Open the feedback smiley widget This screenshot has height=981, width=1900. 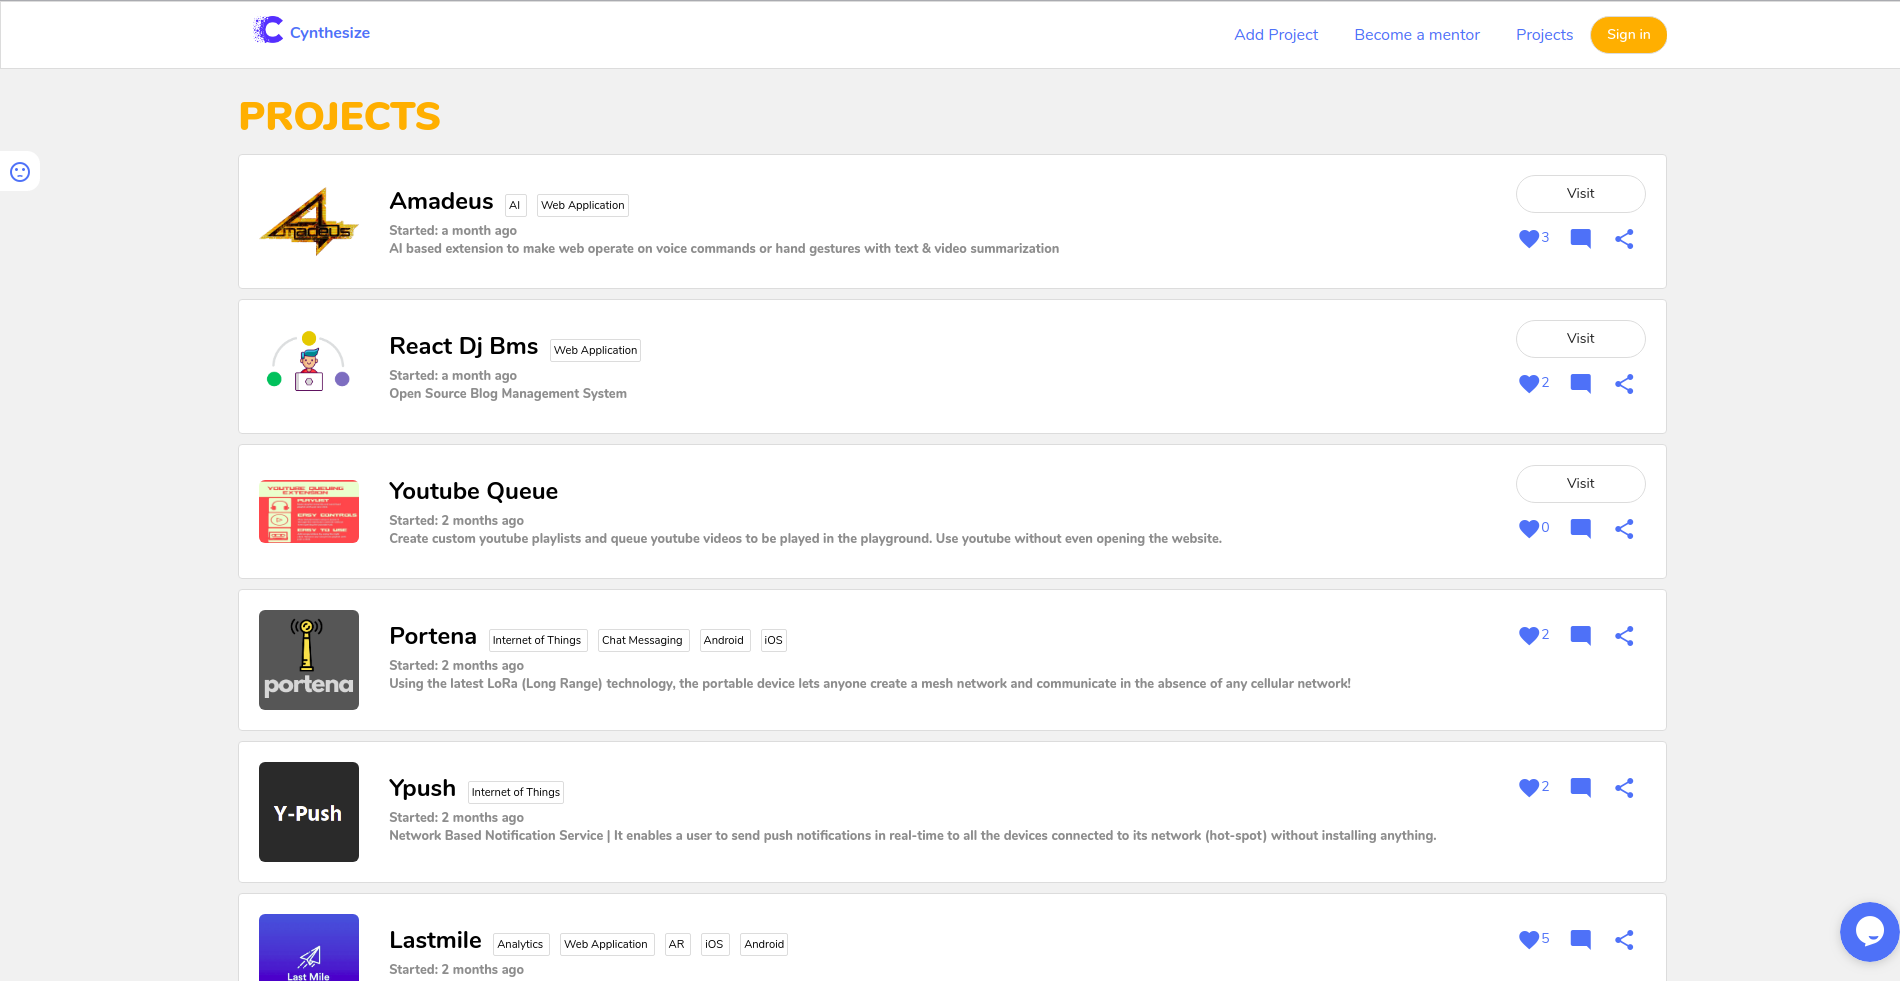20,172
